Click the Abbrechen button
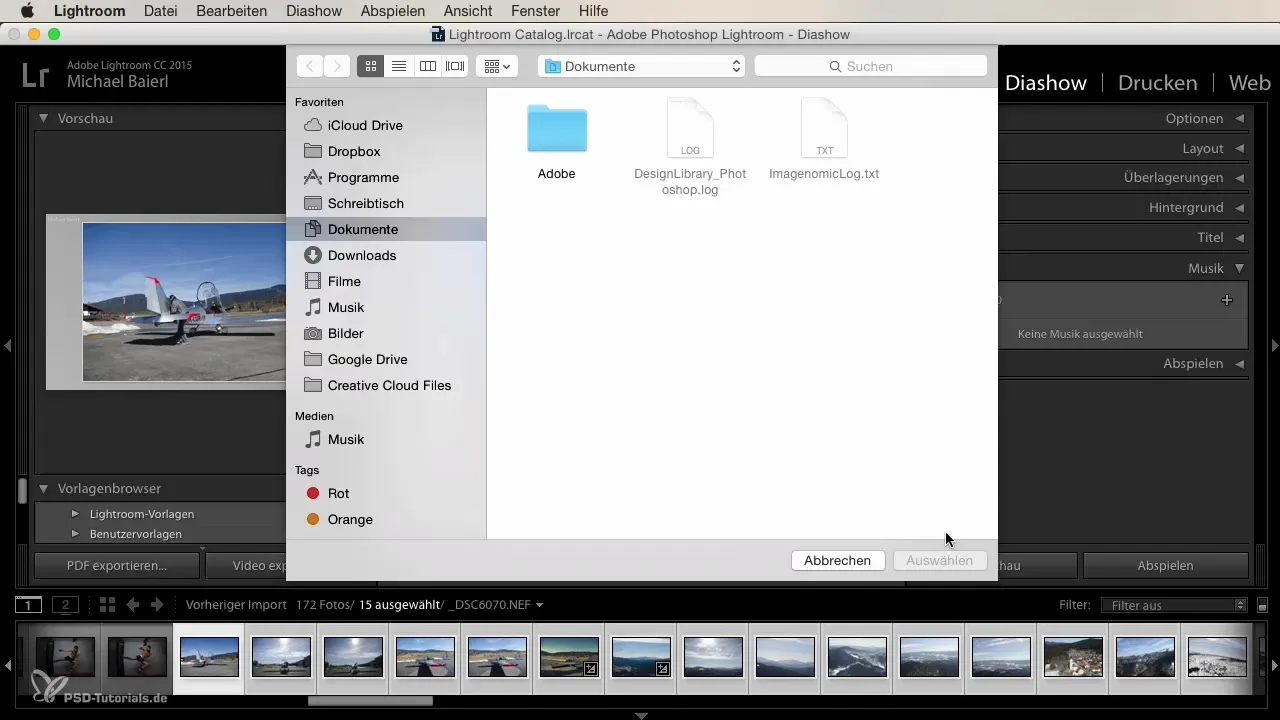1280x720 pixels. 837,561
